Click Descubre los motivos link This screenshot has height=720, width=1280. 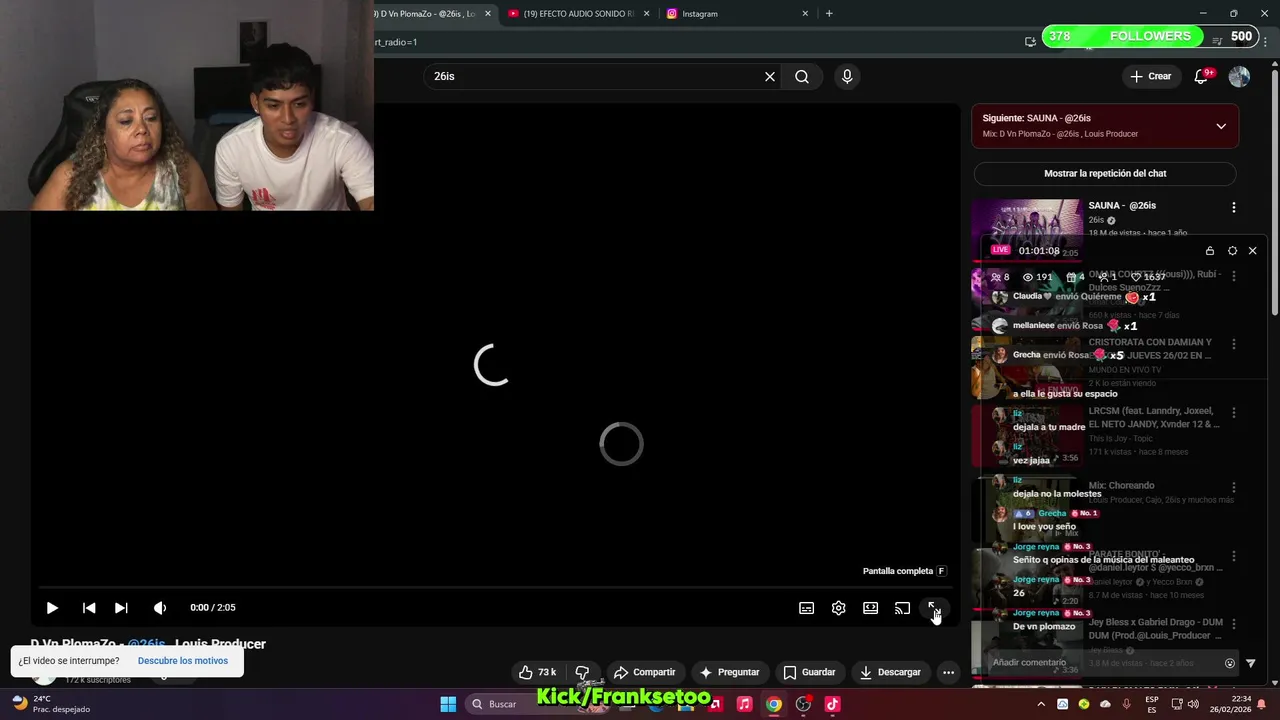pyautogui.click(x=183, y=661)
